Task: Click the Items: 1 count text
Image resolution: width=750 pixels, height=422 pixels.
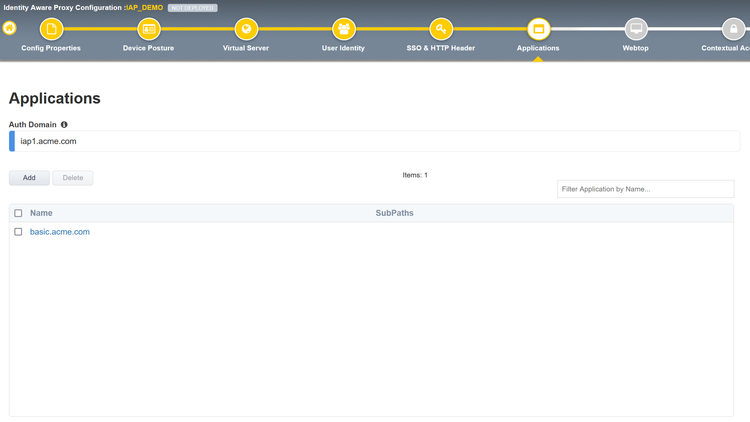Action: click(x=415, y=175)
